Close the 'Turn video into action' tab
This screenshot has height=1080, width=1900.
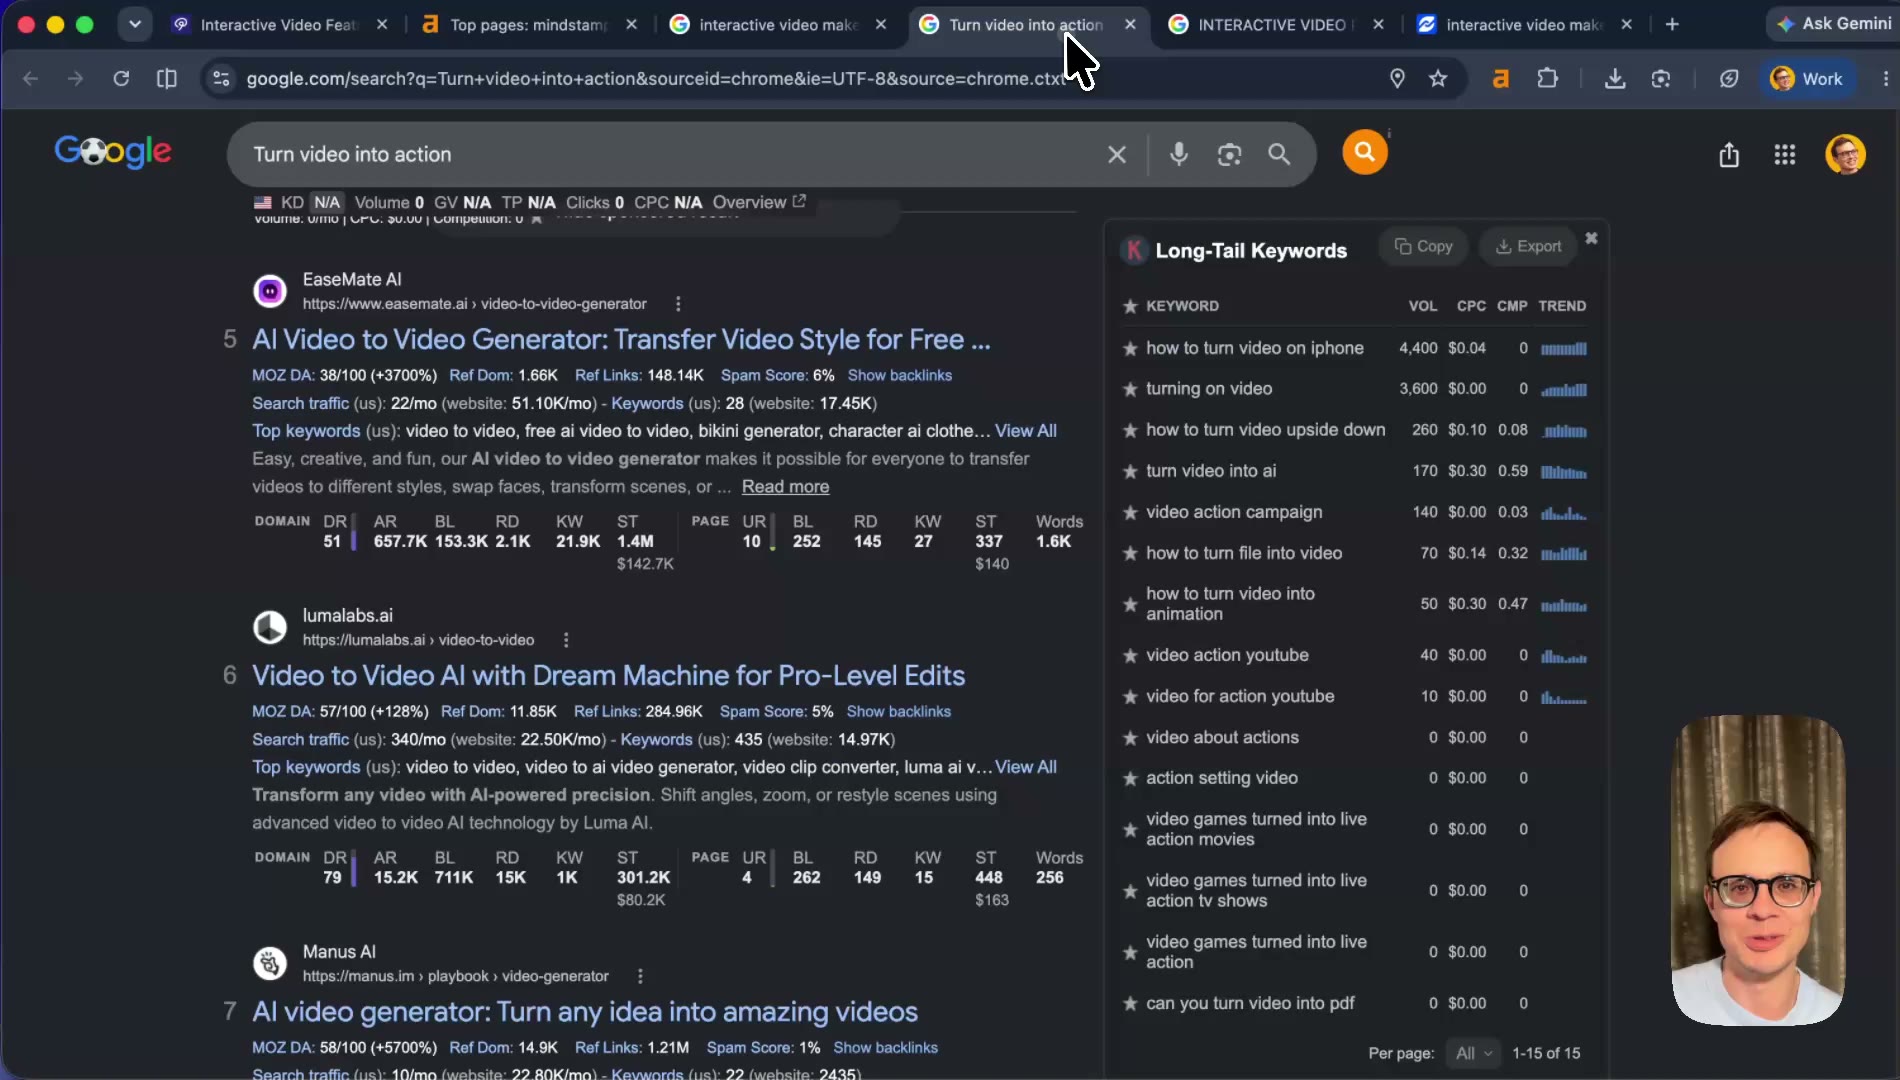click(1130, 24)
